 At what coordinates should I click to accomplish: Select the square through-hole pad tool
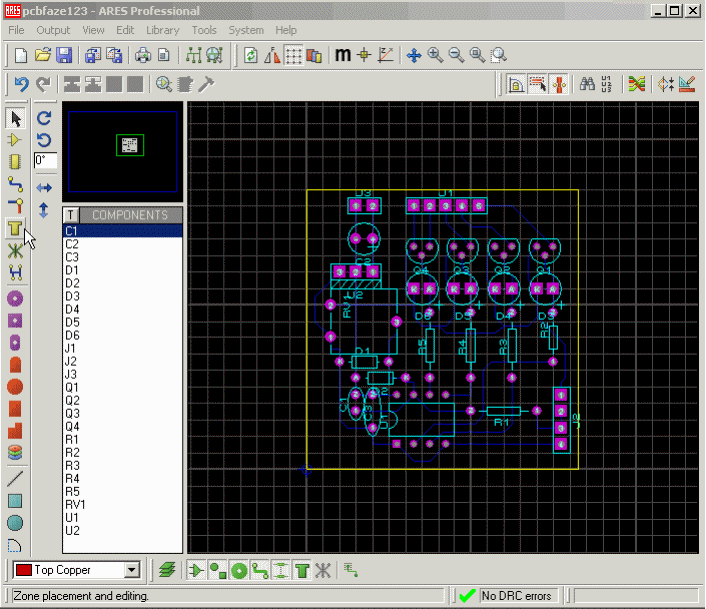[x=15, y=321]
